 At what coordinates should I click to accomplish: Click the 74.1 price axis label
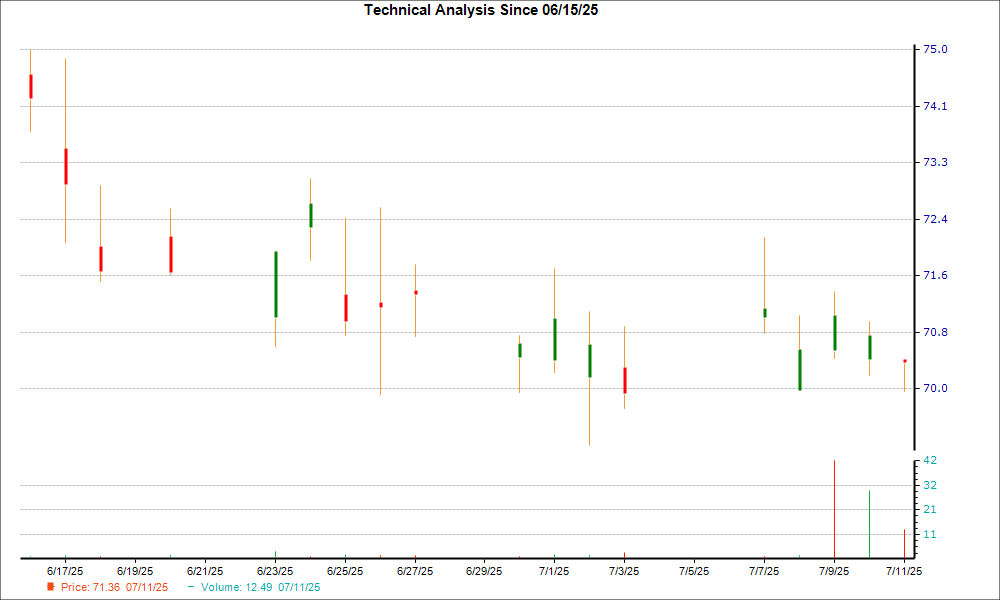tap(935, 106)
